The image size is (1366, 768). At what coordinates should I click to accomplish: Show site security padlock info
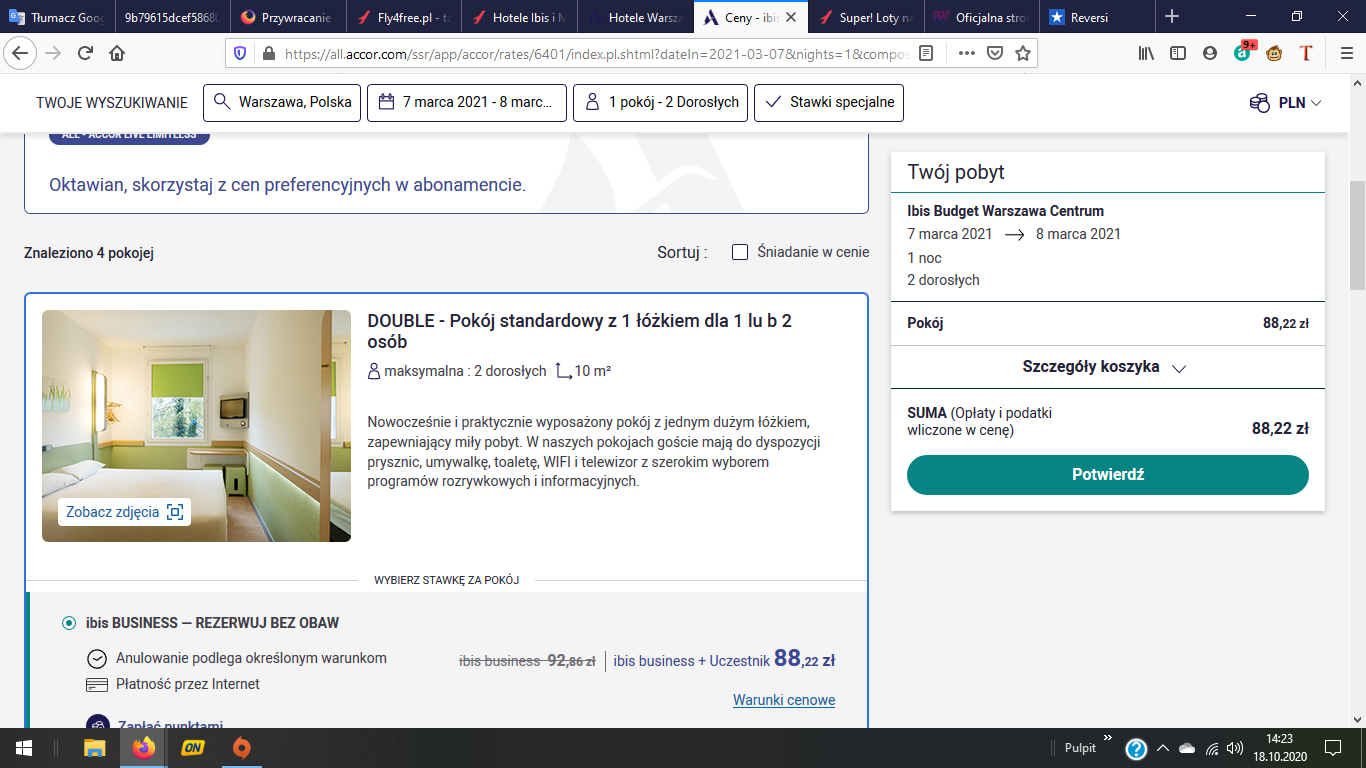tap(267, 54)
